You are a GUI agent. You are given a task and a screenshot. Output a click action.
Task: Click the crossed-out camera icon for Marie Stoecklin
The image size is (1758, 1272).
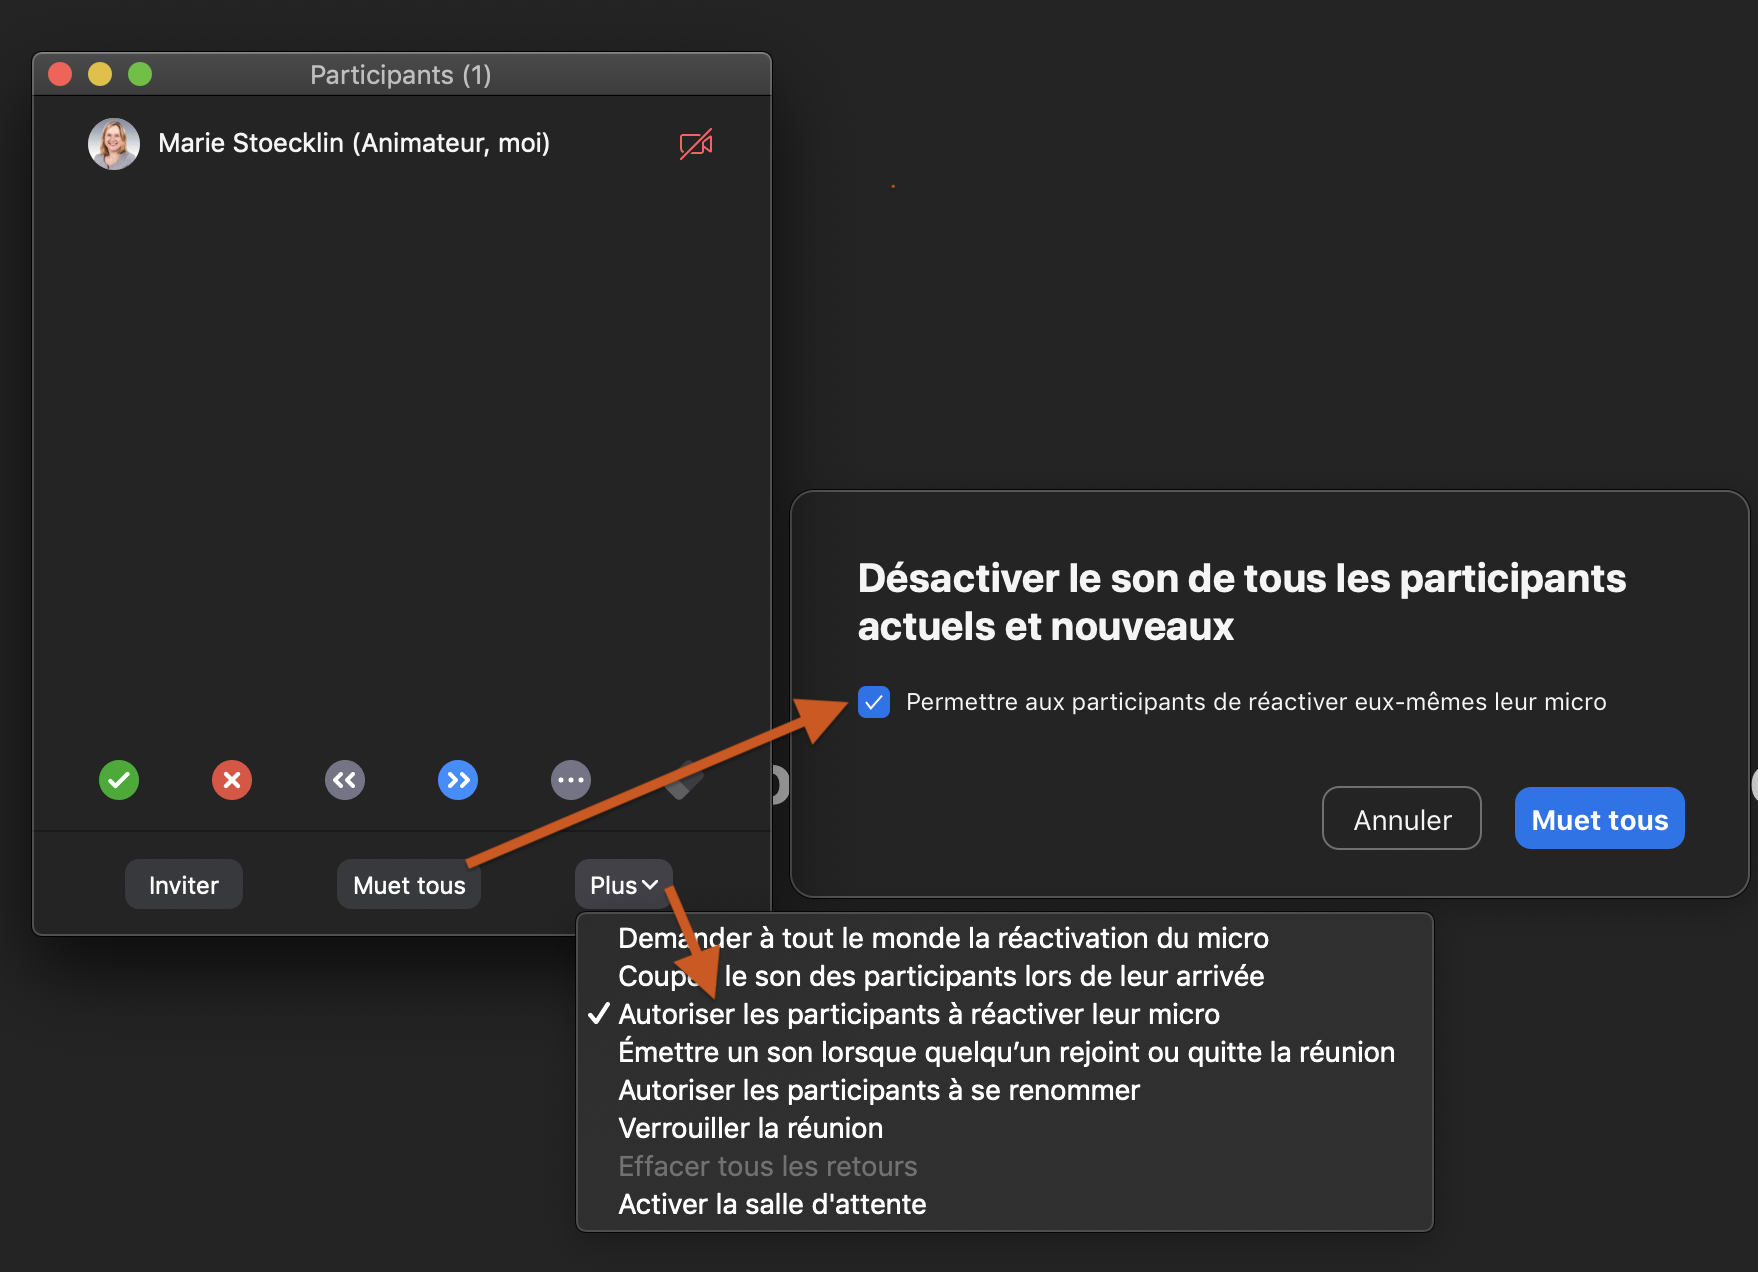tap(696, 144)
